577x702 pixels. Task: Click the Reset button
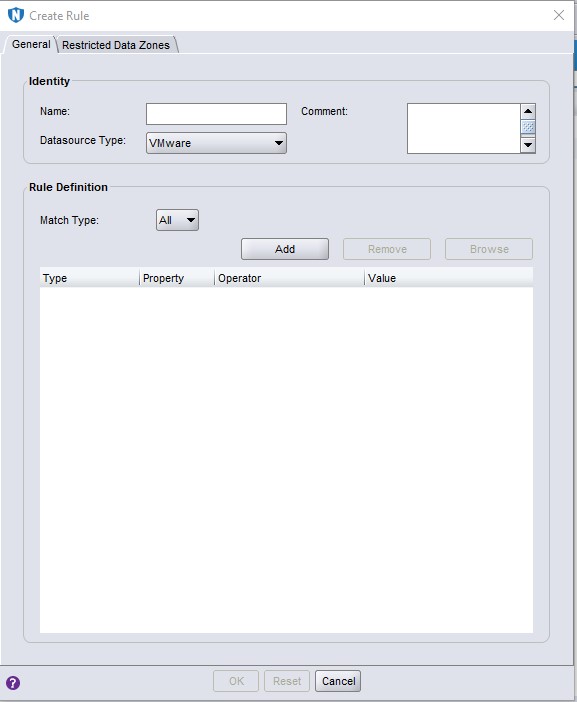[x=287, y=681]
